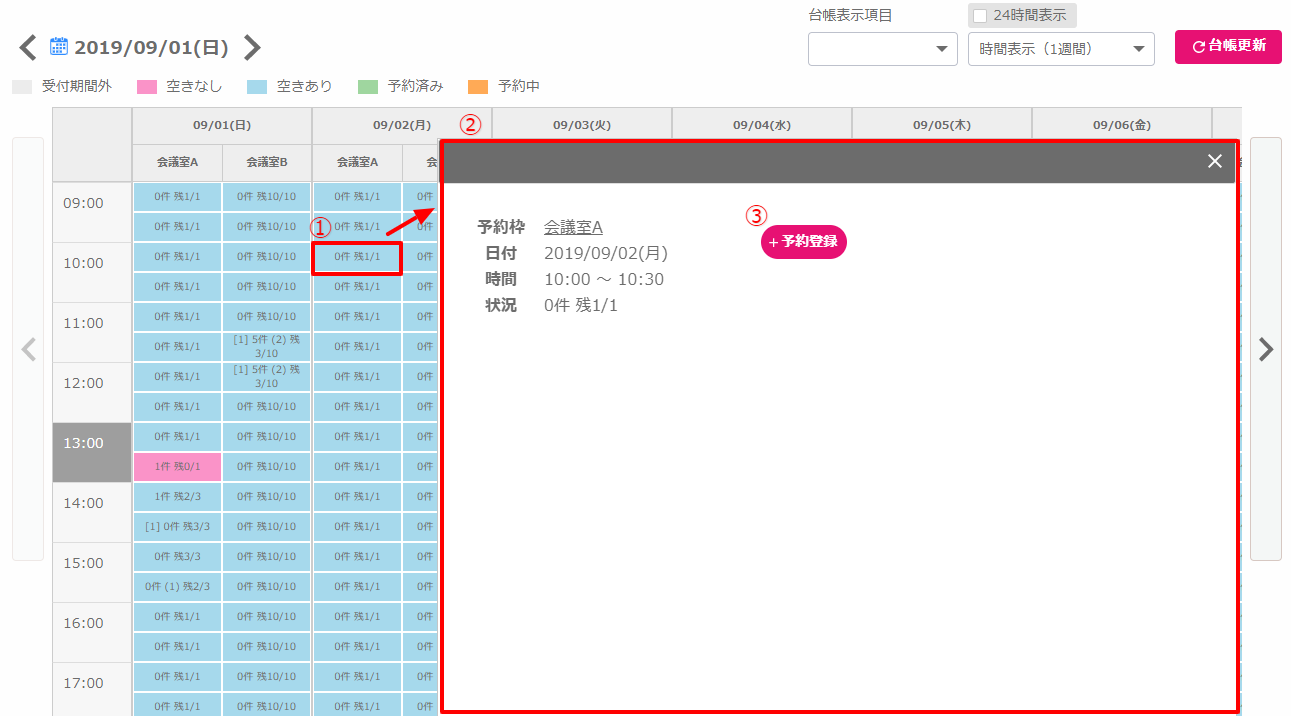Go to next date with right chevron
Viewport: 1291px width, 716px height.
point(252,47)
